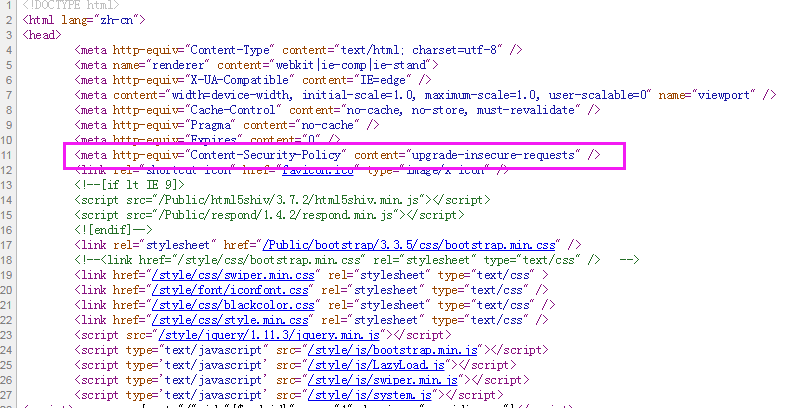Click the <![endif]--> comment line
The height and width of the screenshot is (408, 807).
coord(113,230)
